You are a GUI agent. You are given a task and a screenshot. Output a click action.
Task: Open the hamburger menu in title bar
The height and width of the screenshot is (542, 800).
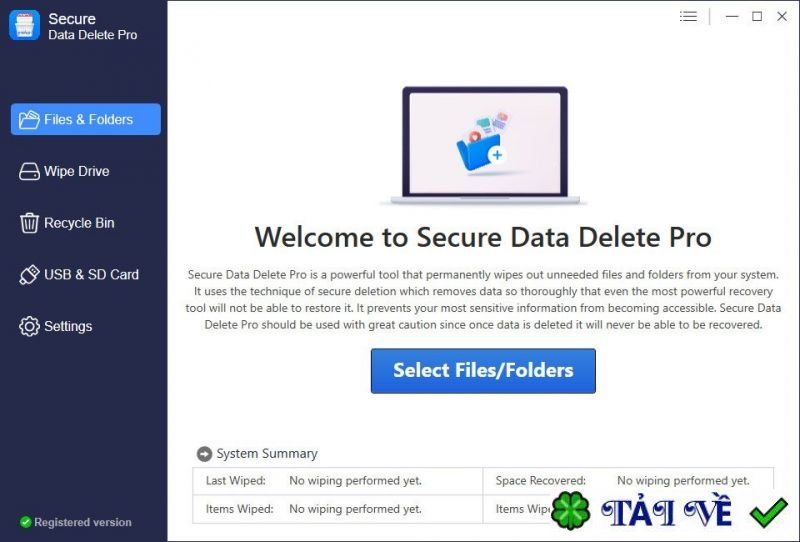[688, 16]
